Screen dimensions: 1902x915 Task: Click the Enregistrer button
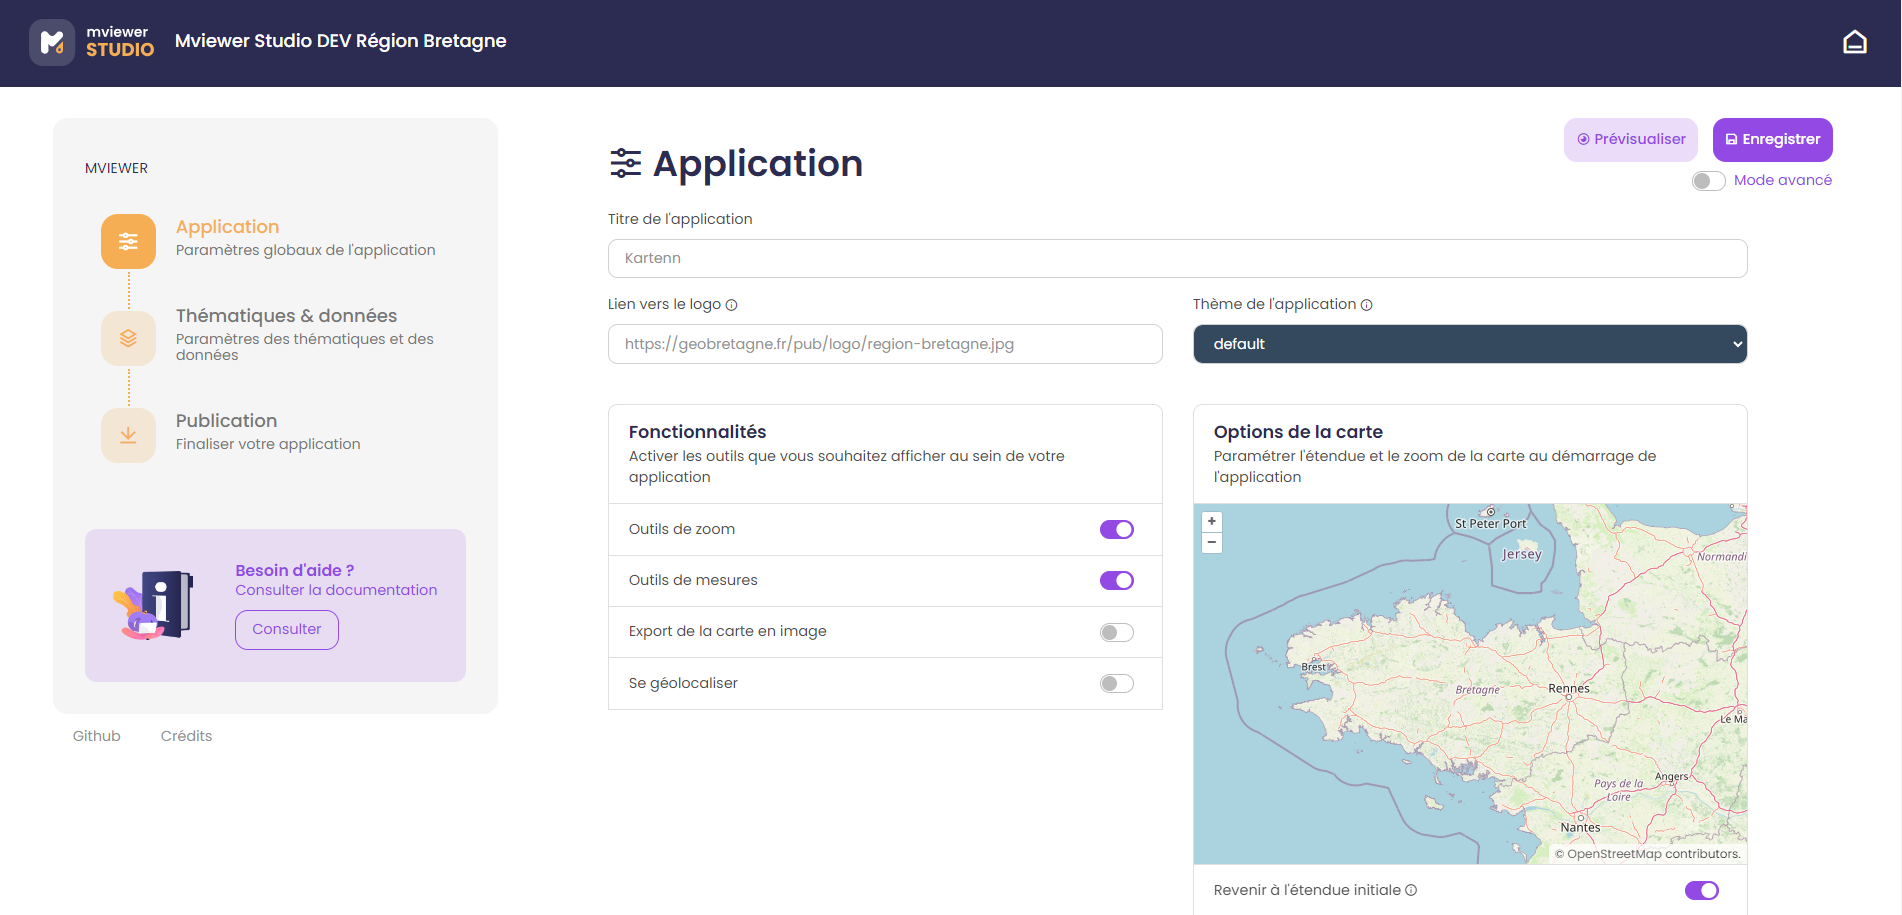1773,140
